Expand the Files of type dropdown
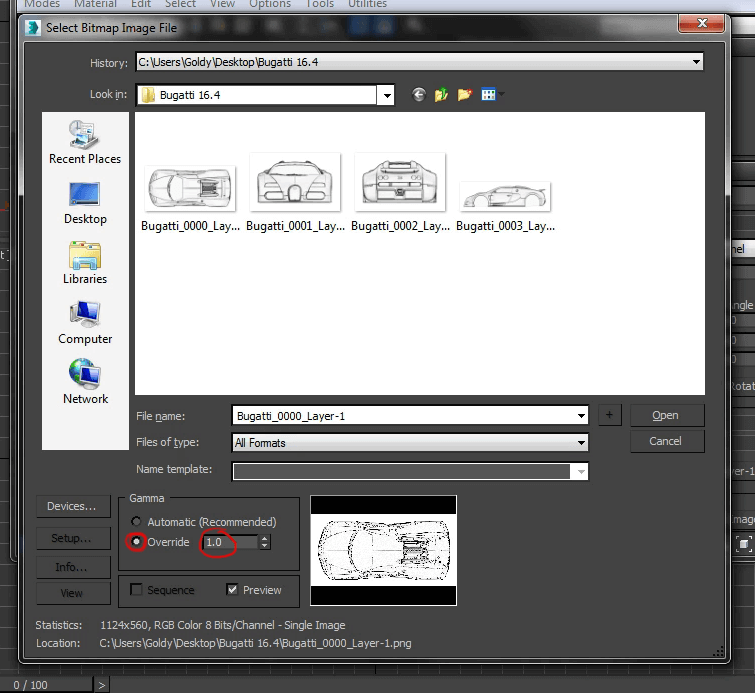Viewport: 755px width, 693px height. pyautogui.click(x=581, y=442)
